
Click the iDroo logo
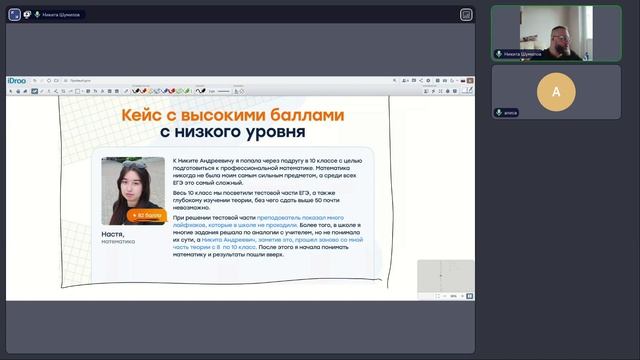(17, 81)
